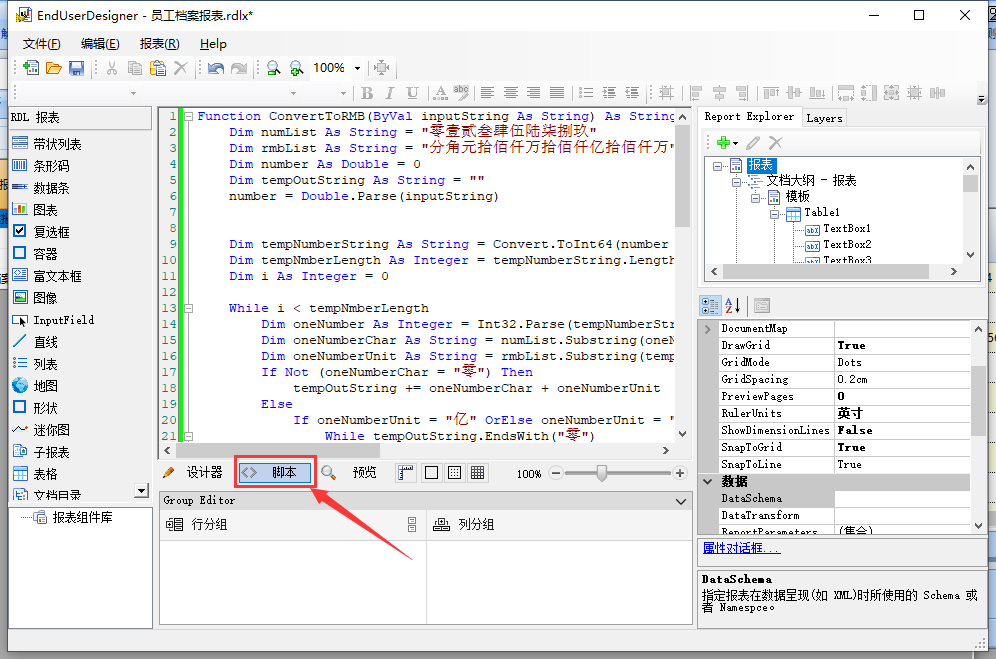Click the toolbox scroll-down arrow button
The image size is (996, 659).
(142, 491)
